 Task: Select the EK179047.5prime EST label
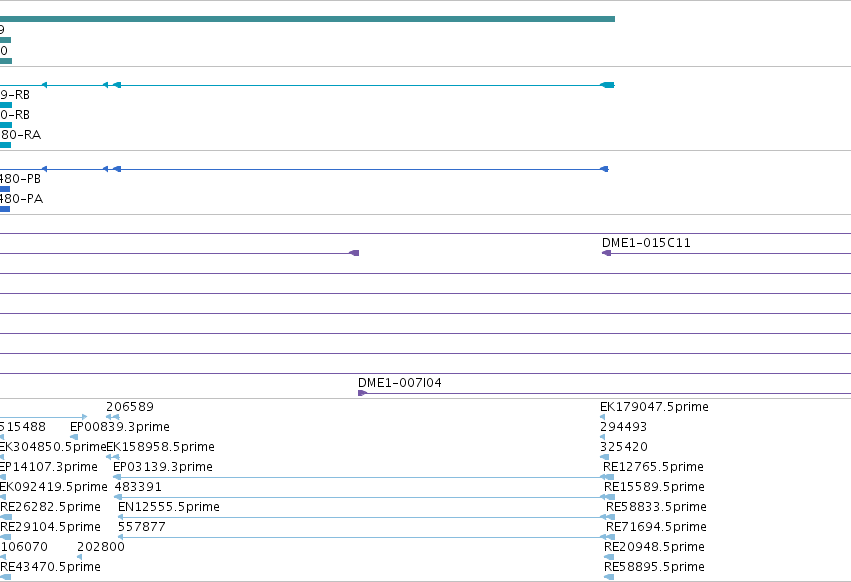[x=654, y=407]
